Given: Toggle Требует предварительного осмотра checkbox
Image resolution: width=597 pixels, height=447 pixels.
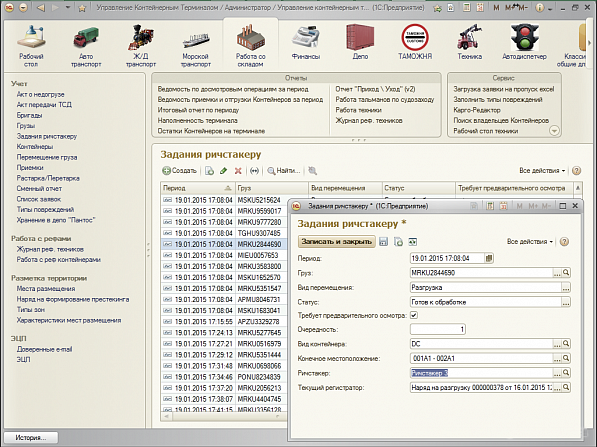Looking at the screenshot, I should (414, 315).
